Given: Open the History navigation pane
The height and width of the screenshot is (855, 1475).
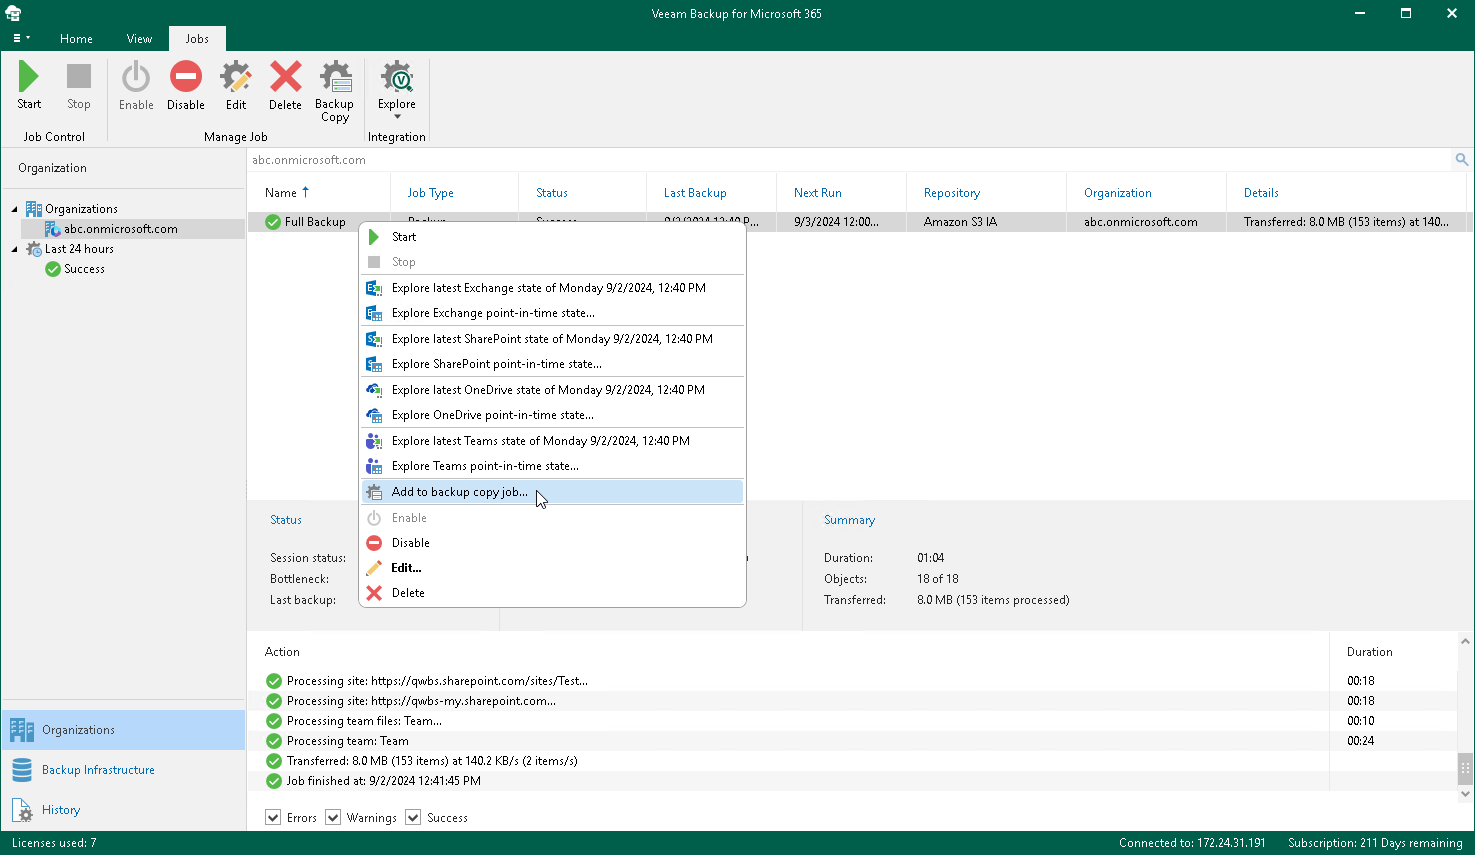Looking at the screenshot, I should 123,810.
